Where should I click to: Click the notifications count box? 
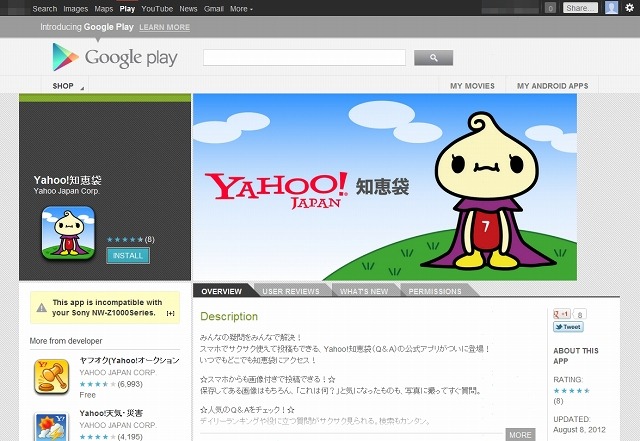[550, 8]
